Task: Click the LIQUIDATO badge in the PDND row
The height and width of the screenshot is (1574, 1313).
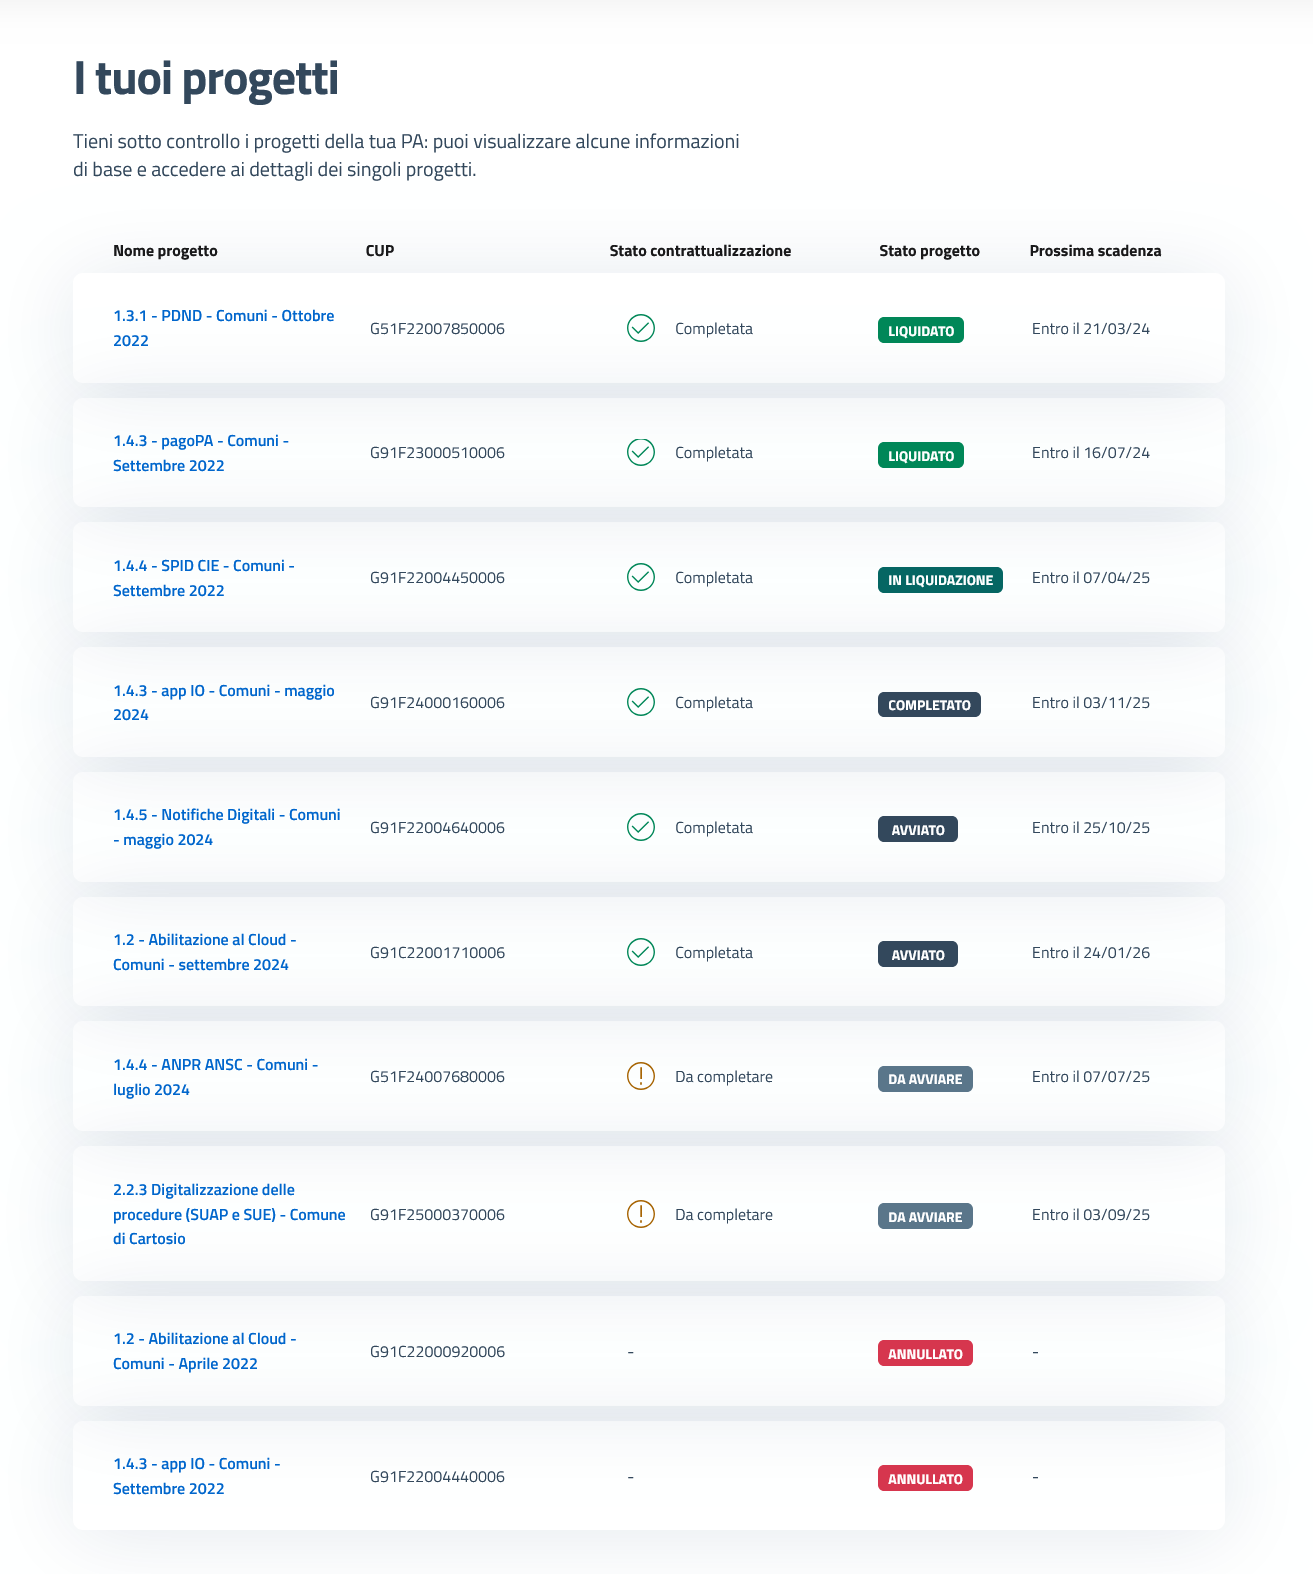Action: point(920,331)
